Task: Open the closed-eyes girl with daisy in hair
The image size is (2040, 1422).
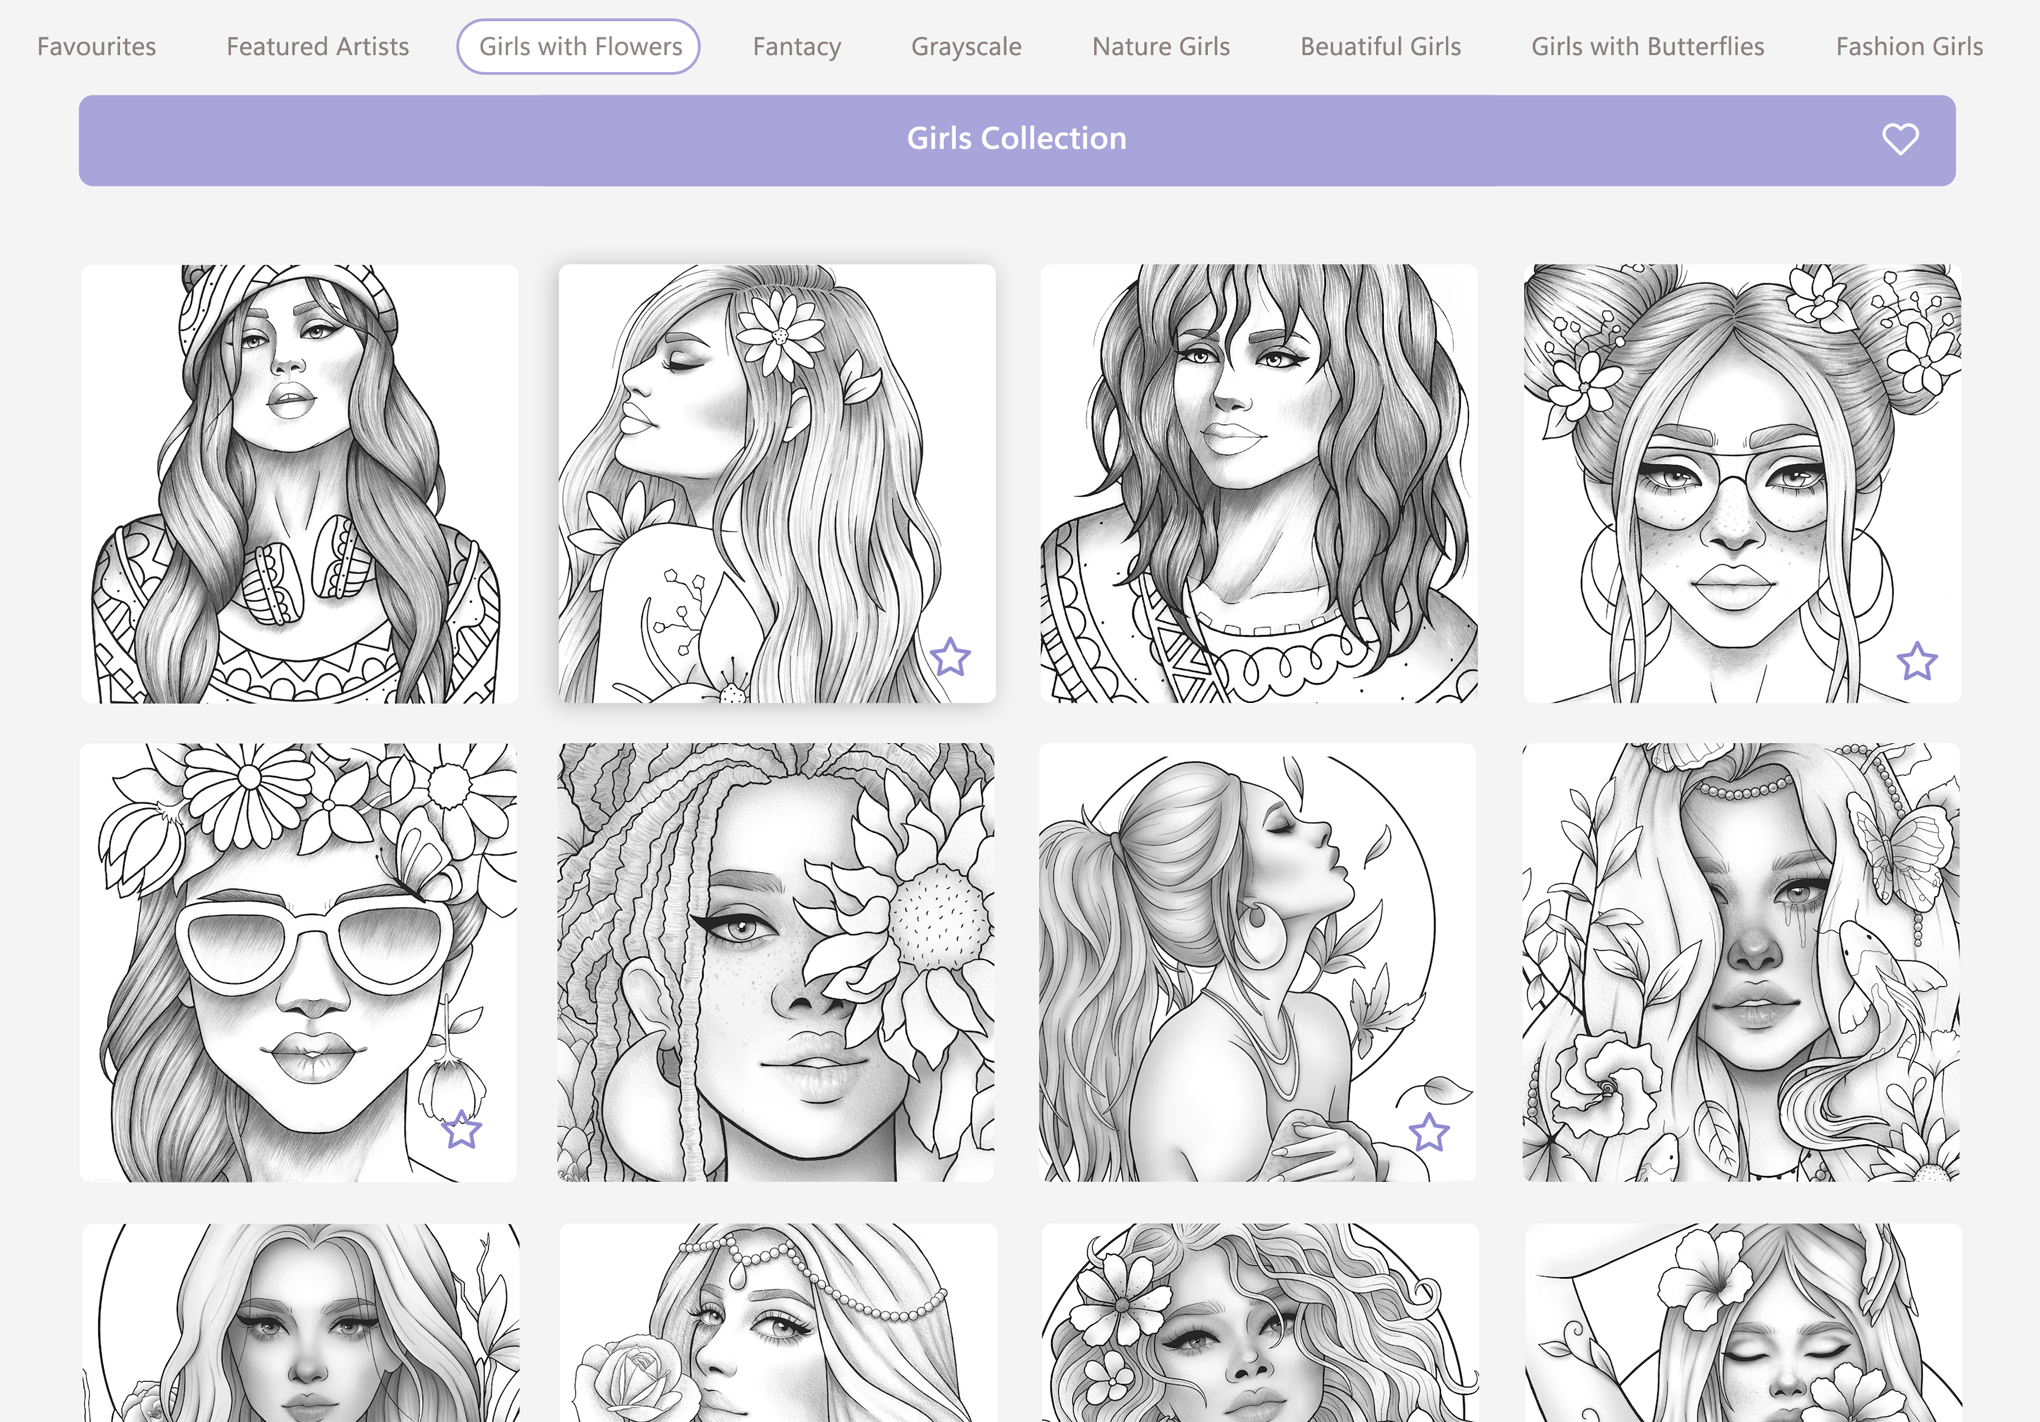Action: [777, 484]
